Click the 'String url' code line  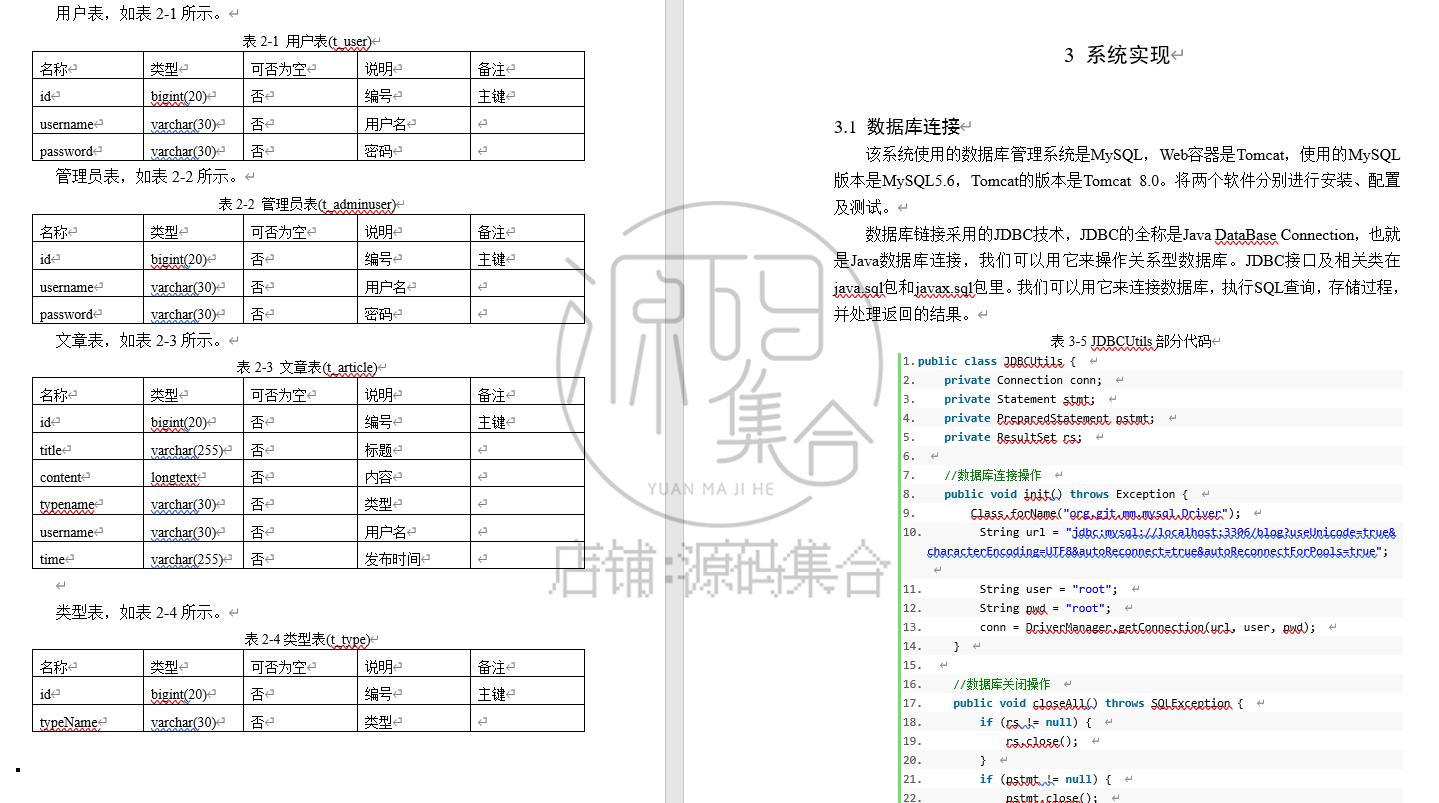tap(1161, 541)
